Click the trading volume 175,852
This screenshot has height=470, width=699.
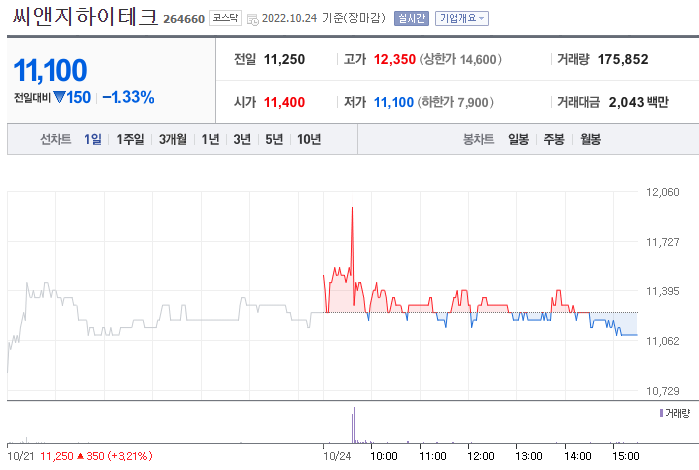623,59
